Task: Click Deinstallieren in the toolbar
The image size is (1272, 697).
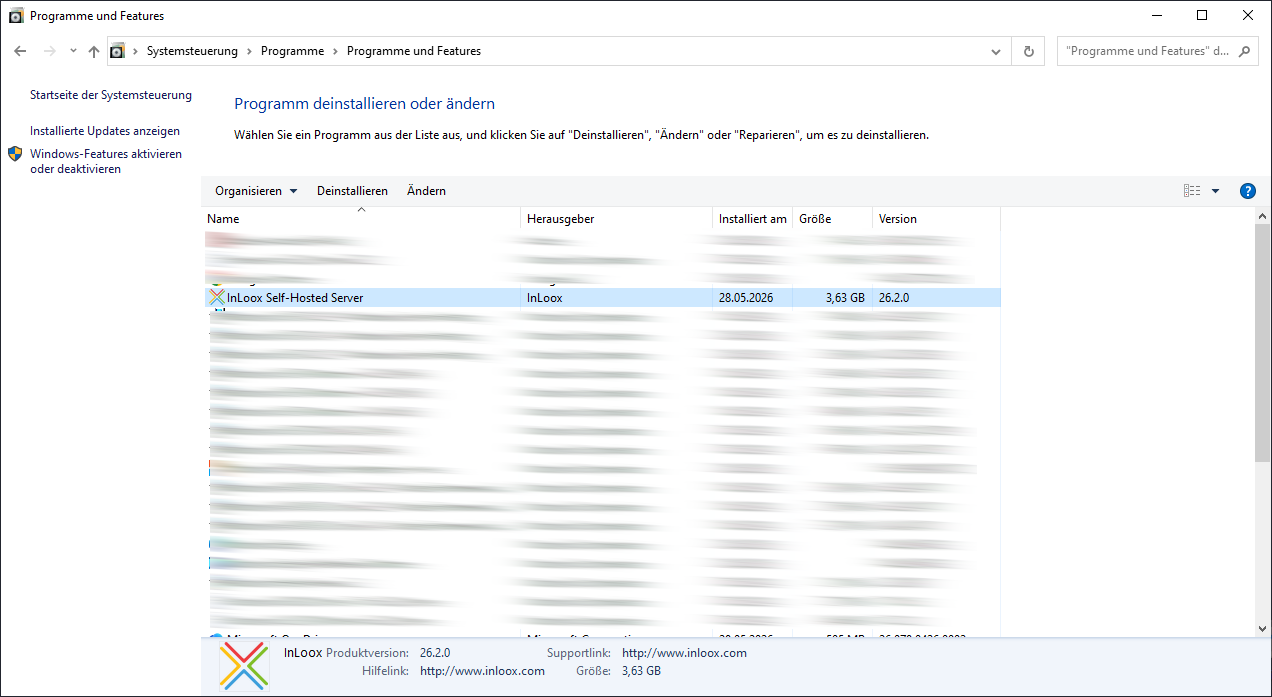Action: coord(352,191)
